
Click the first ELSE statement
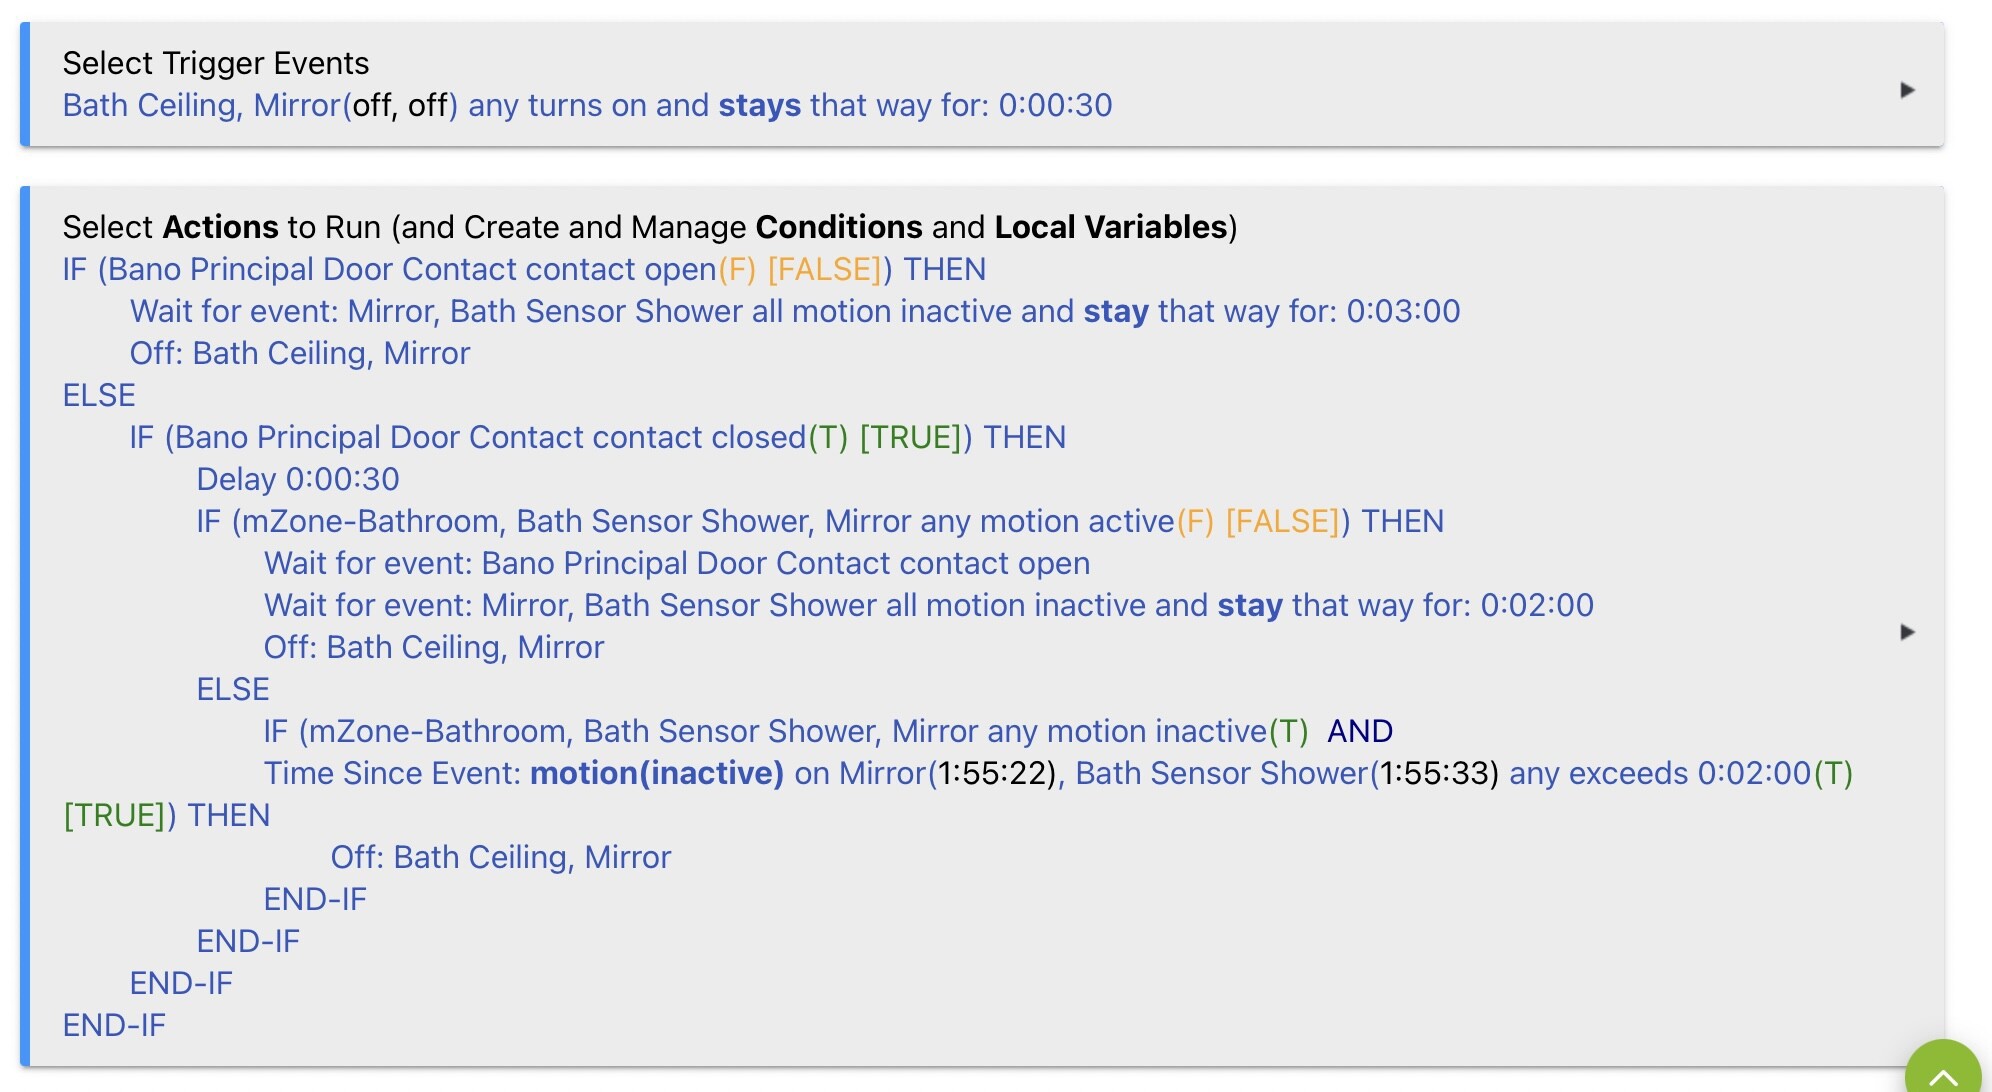click(99, 395)
